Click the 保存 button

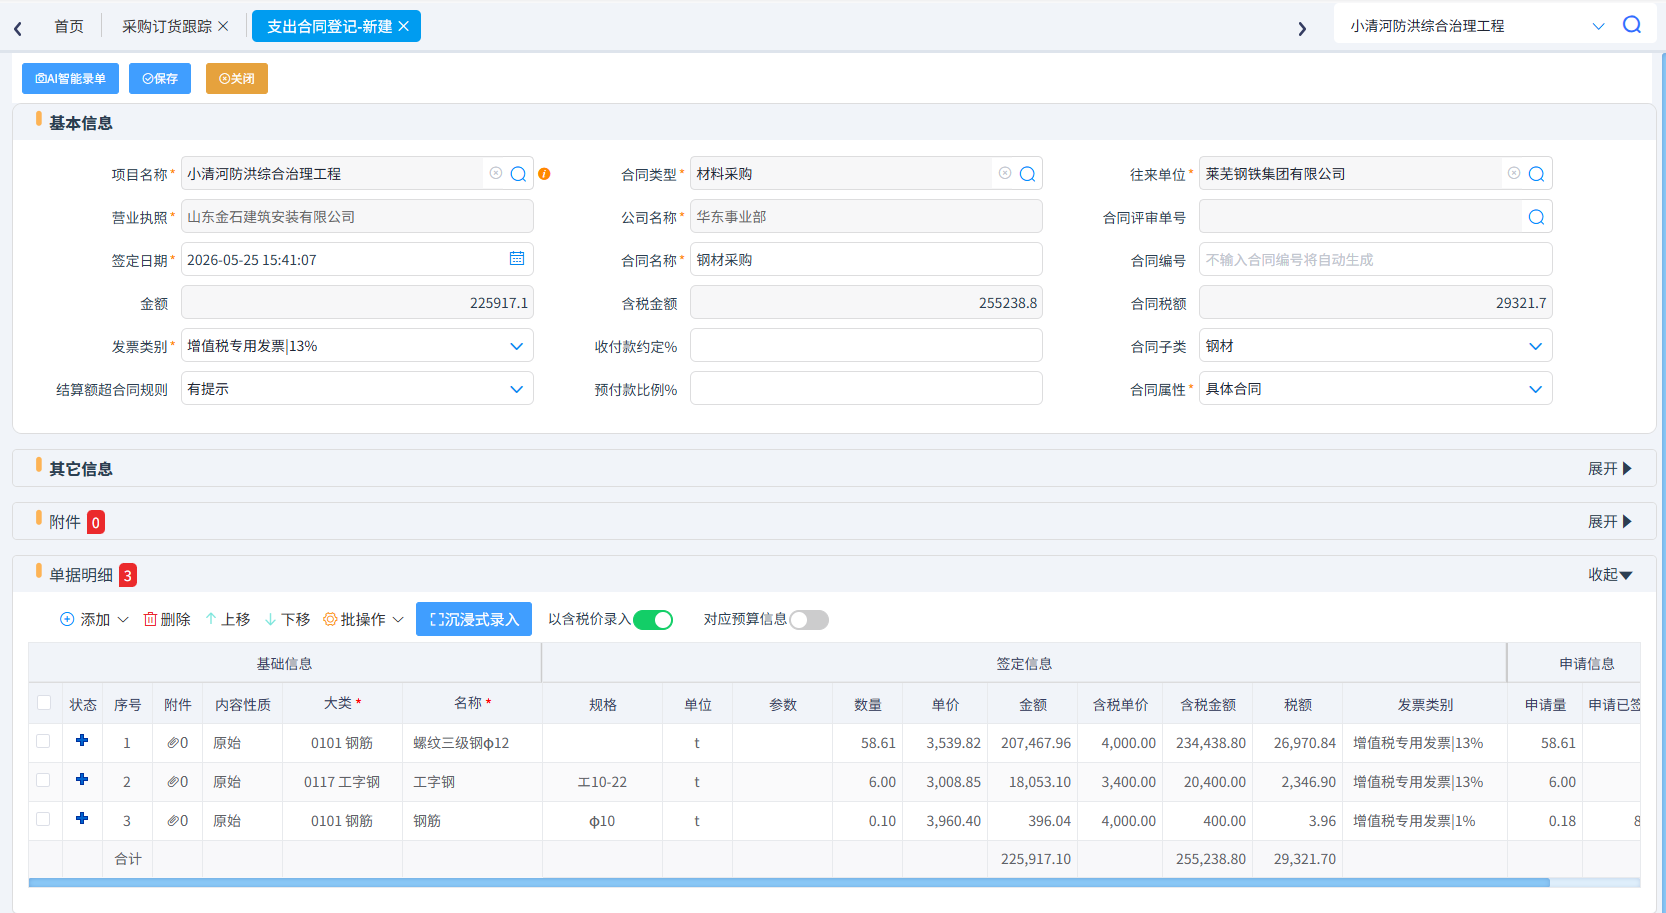160,78
